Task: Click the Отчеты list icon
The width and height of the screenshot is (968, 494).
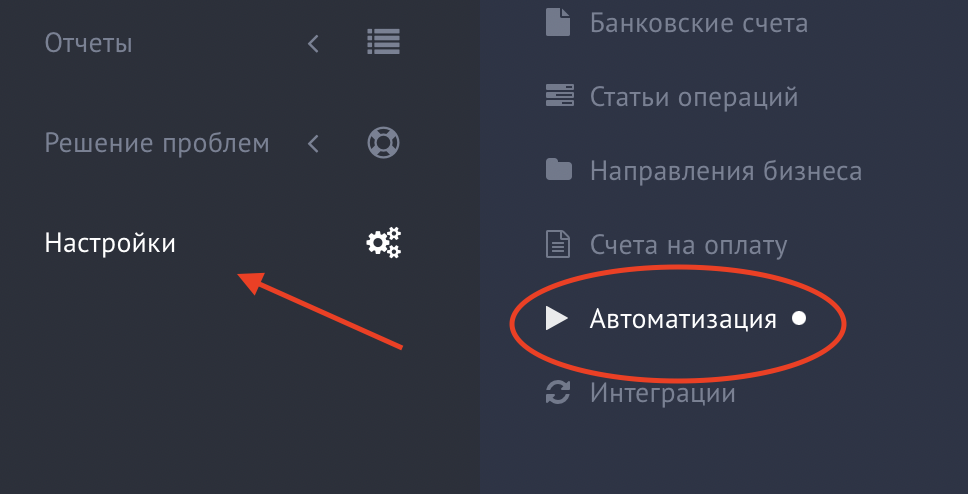Action: coord(383,42)
